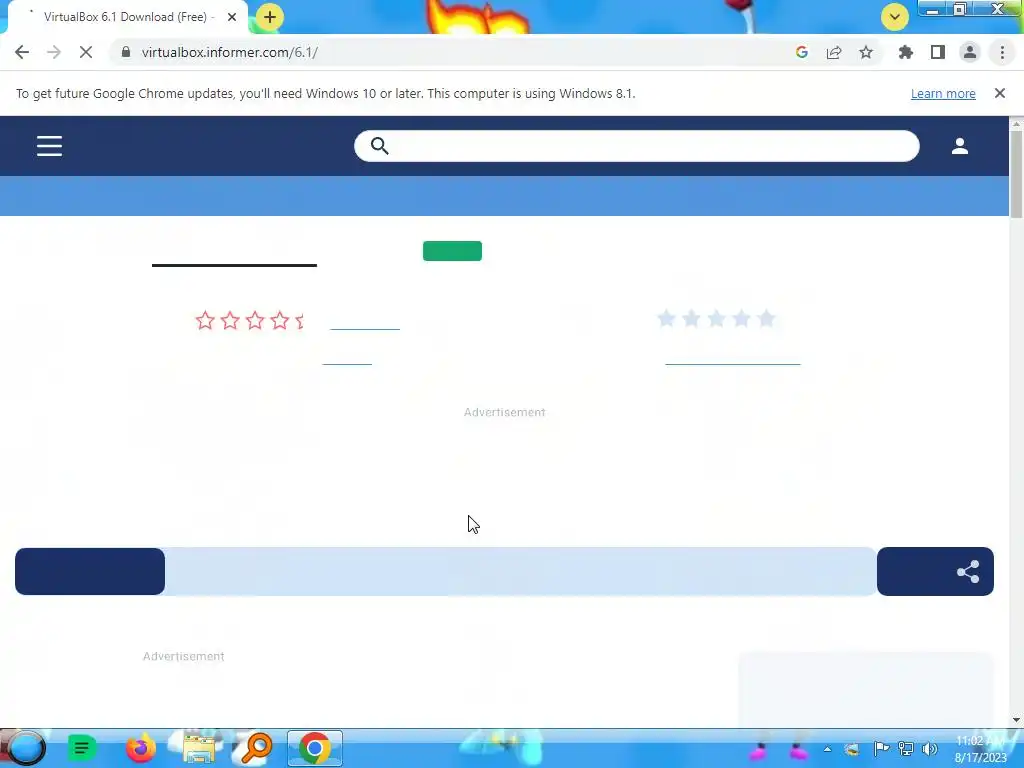Click the scrollbar down arrow

coord(1016,720)
